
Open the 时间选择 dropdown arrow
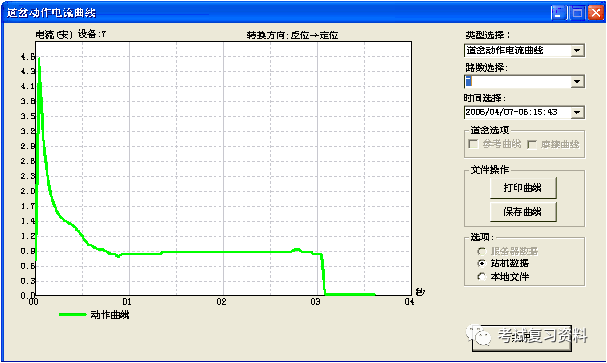[577, 113]
